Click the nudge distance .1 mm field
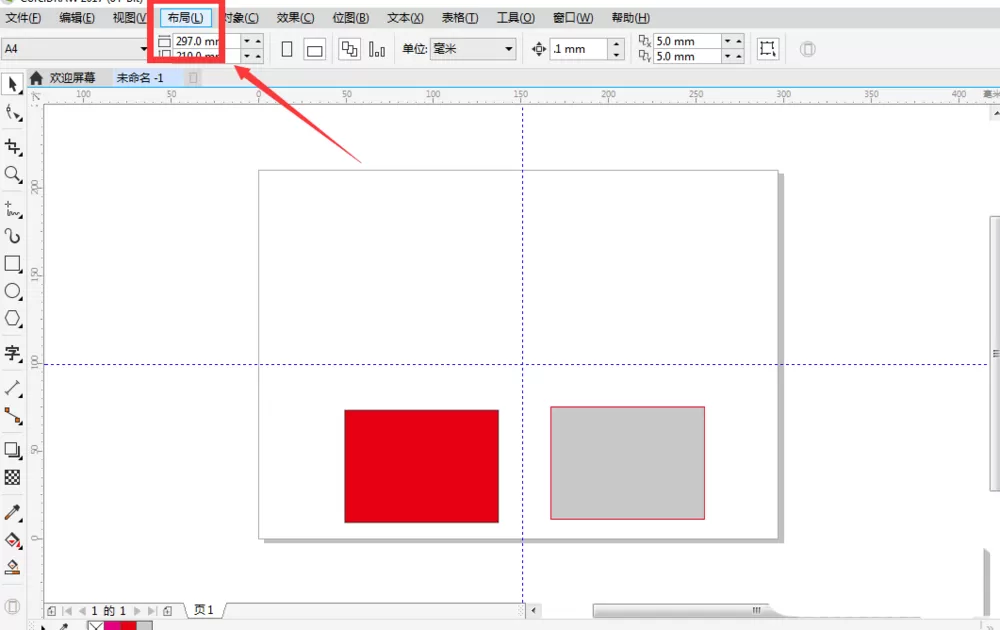Screen dimensions: 1000x630 578,49
